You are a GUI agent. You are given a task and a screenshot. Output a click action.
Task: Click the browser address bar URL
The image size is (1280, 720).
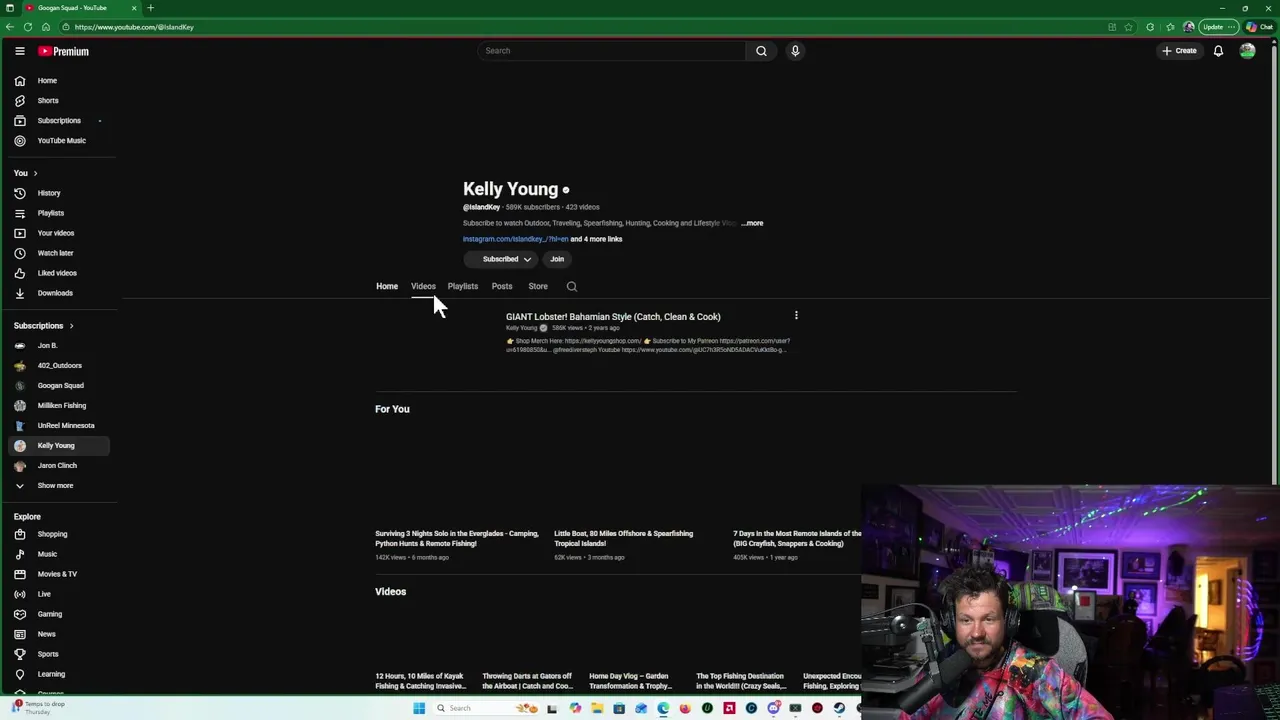pyautogui.click(x=134, y=27)
